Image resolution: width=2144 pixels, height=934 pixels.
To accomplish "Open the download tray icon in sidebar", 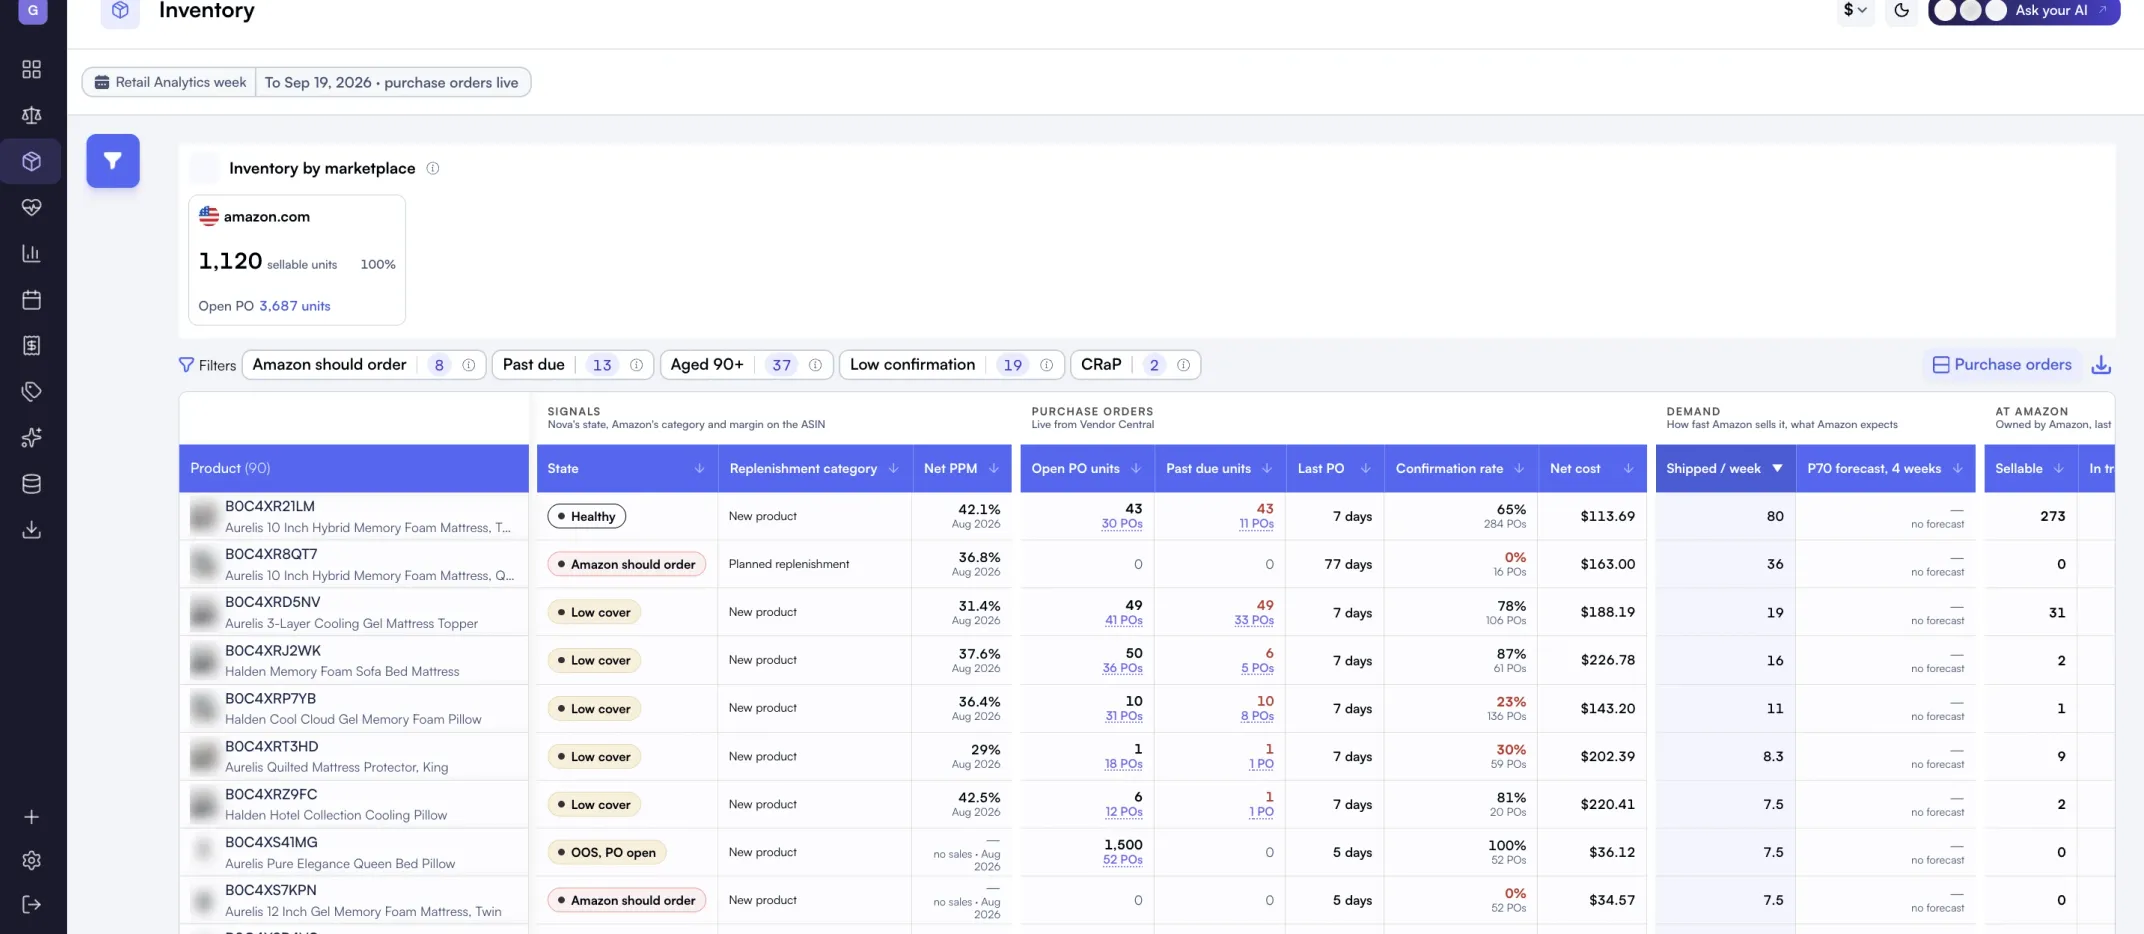I will click(x=31, y=530).
